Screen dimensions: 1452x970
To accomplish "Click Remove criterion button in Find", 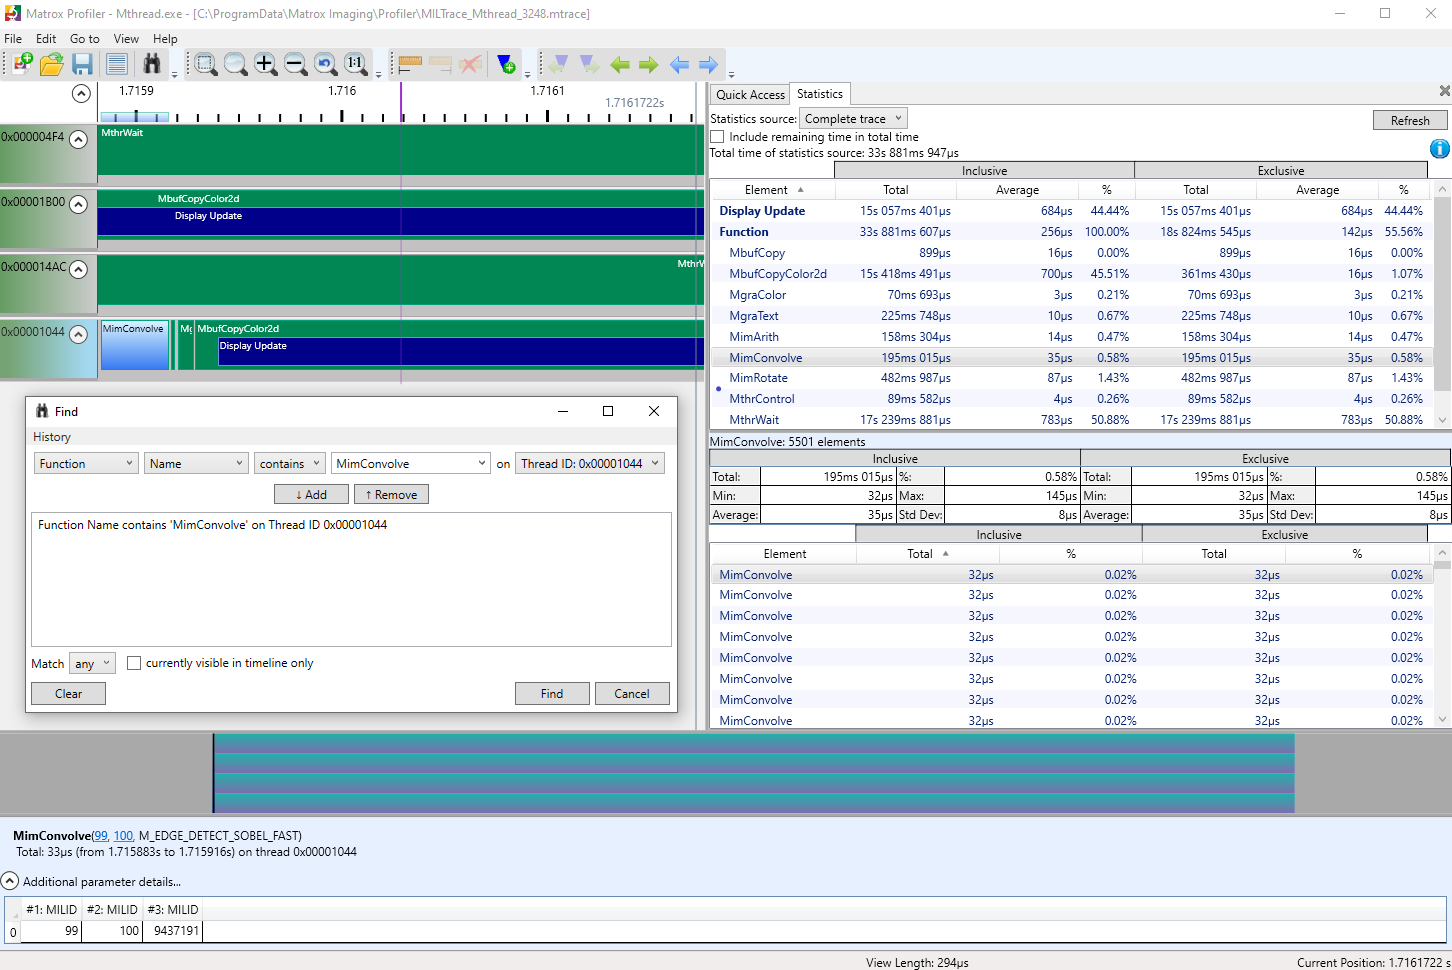I will 391,494.
